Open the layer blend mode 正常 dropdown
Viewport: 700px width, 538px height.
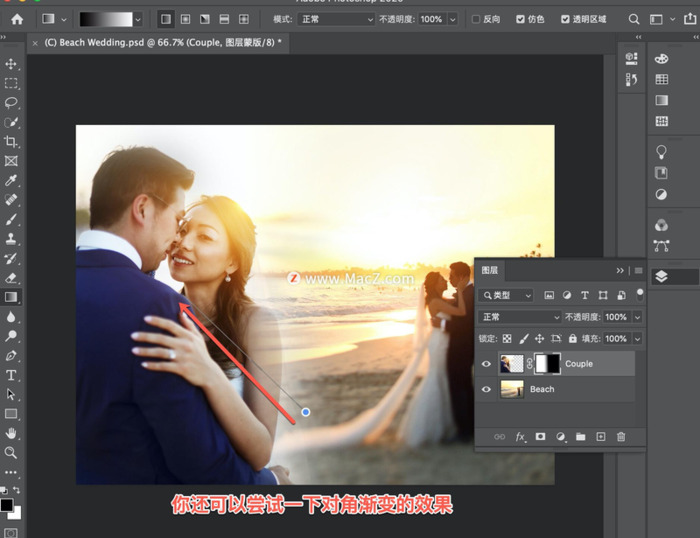519,317
